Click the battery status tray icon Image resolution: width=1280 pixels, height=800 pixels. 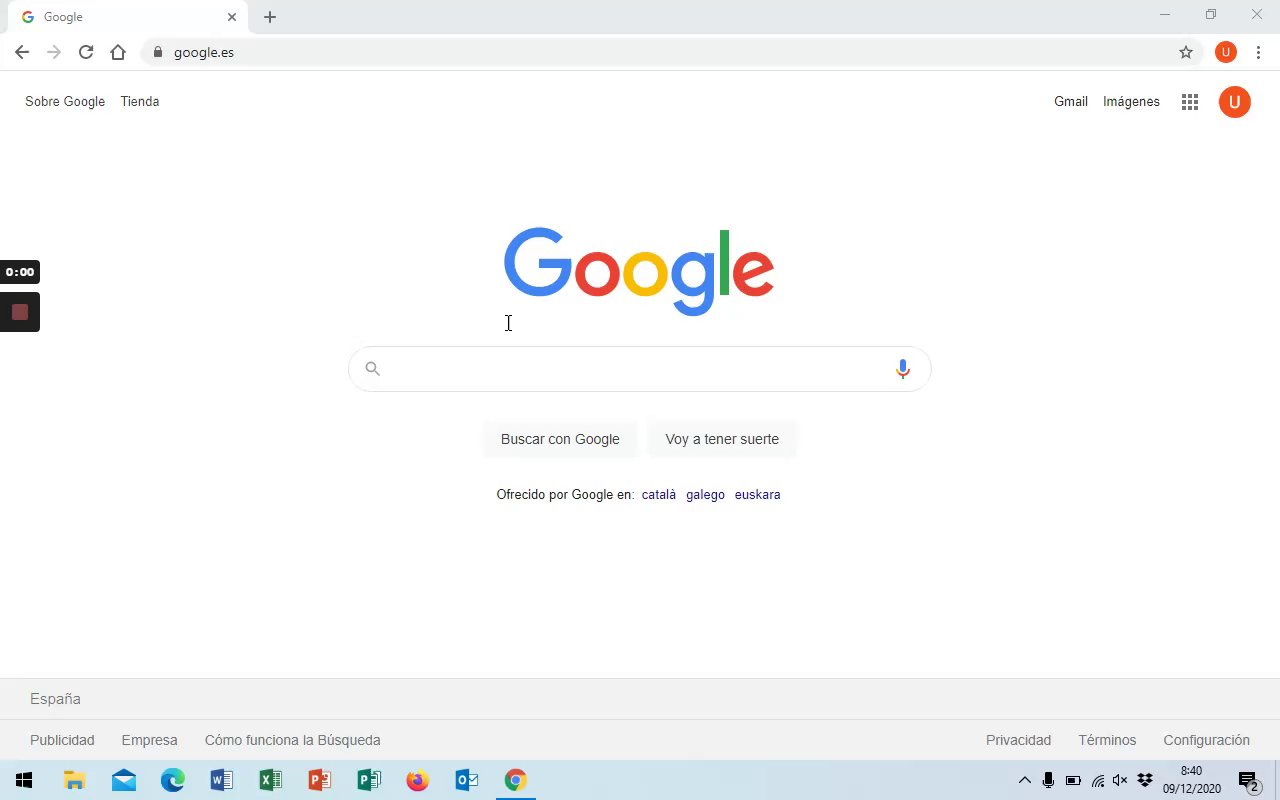(1073, 780)
